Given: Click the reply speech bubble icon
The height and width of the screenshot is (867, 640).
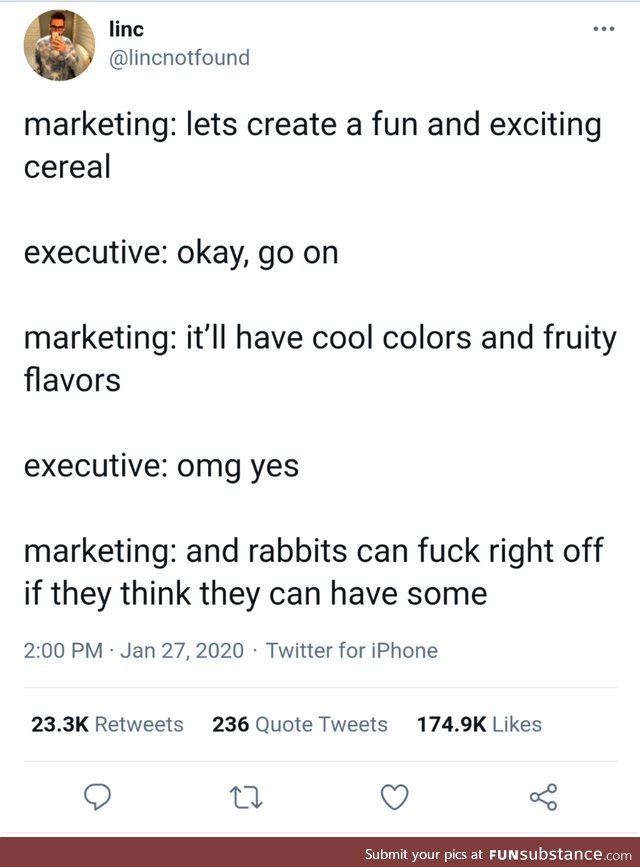Looking at the screenshot, I should coord(95,796).
